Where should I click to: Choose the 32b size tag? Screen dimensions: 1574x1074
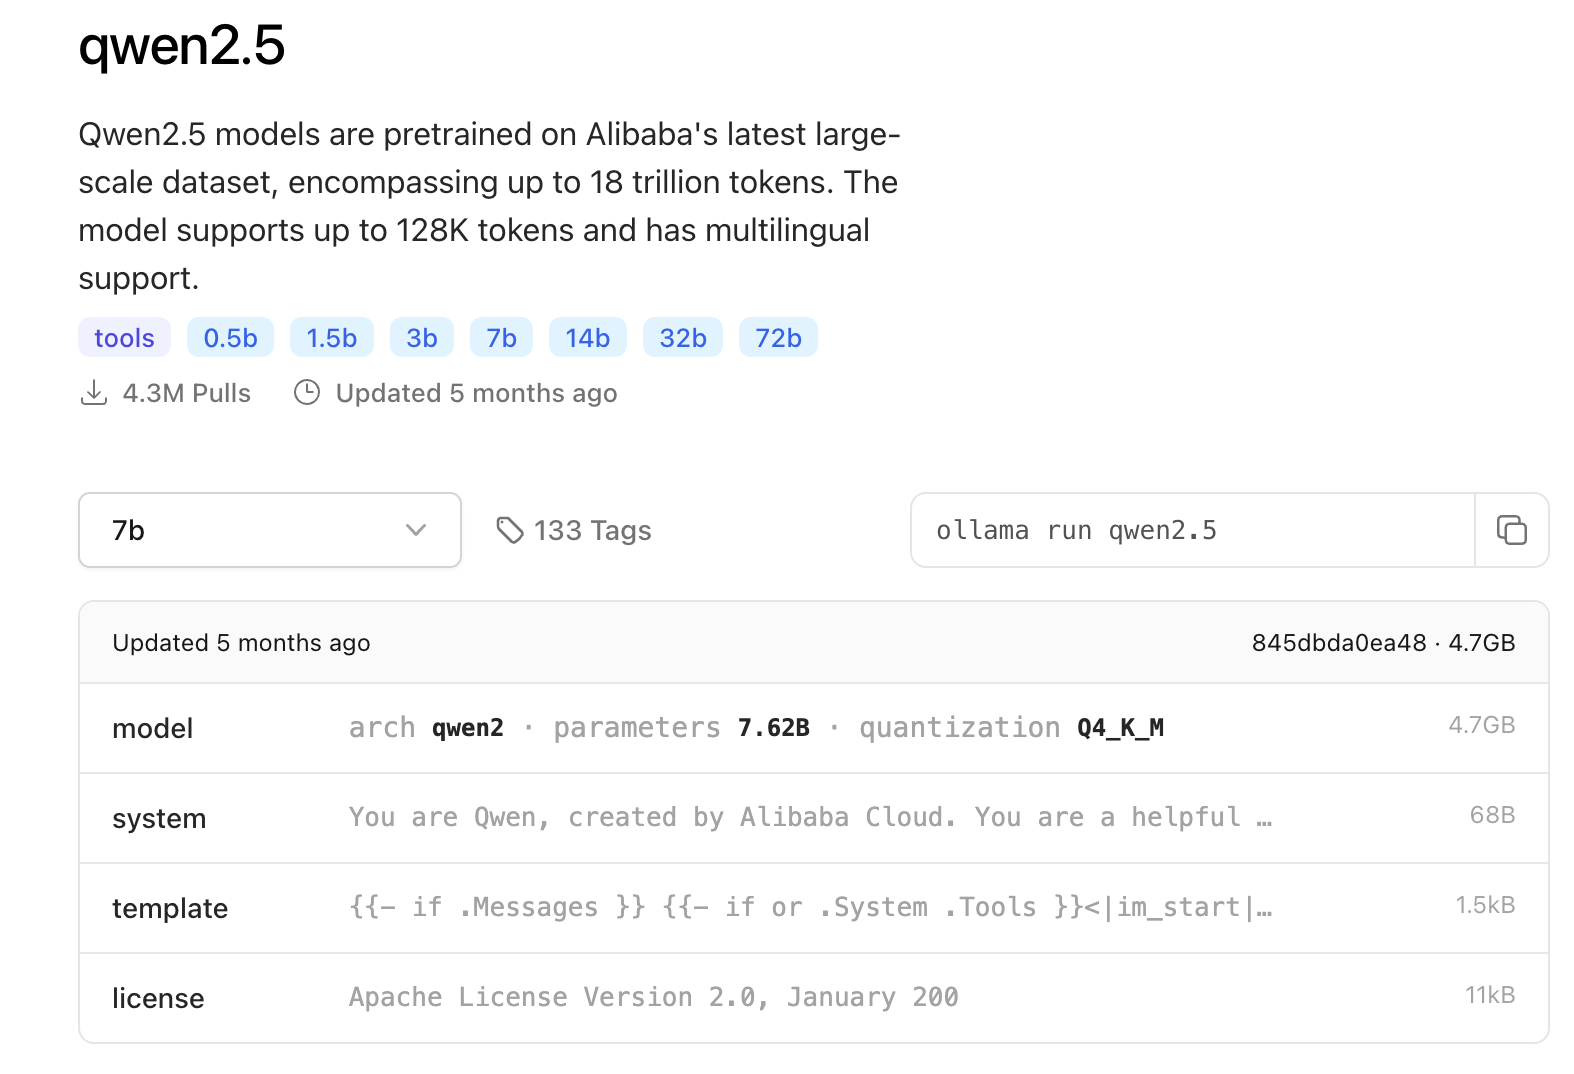[682, 338]
